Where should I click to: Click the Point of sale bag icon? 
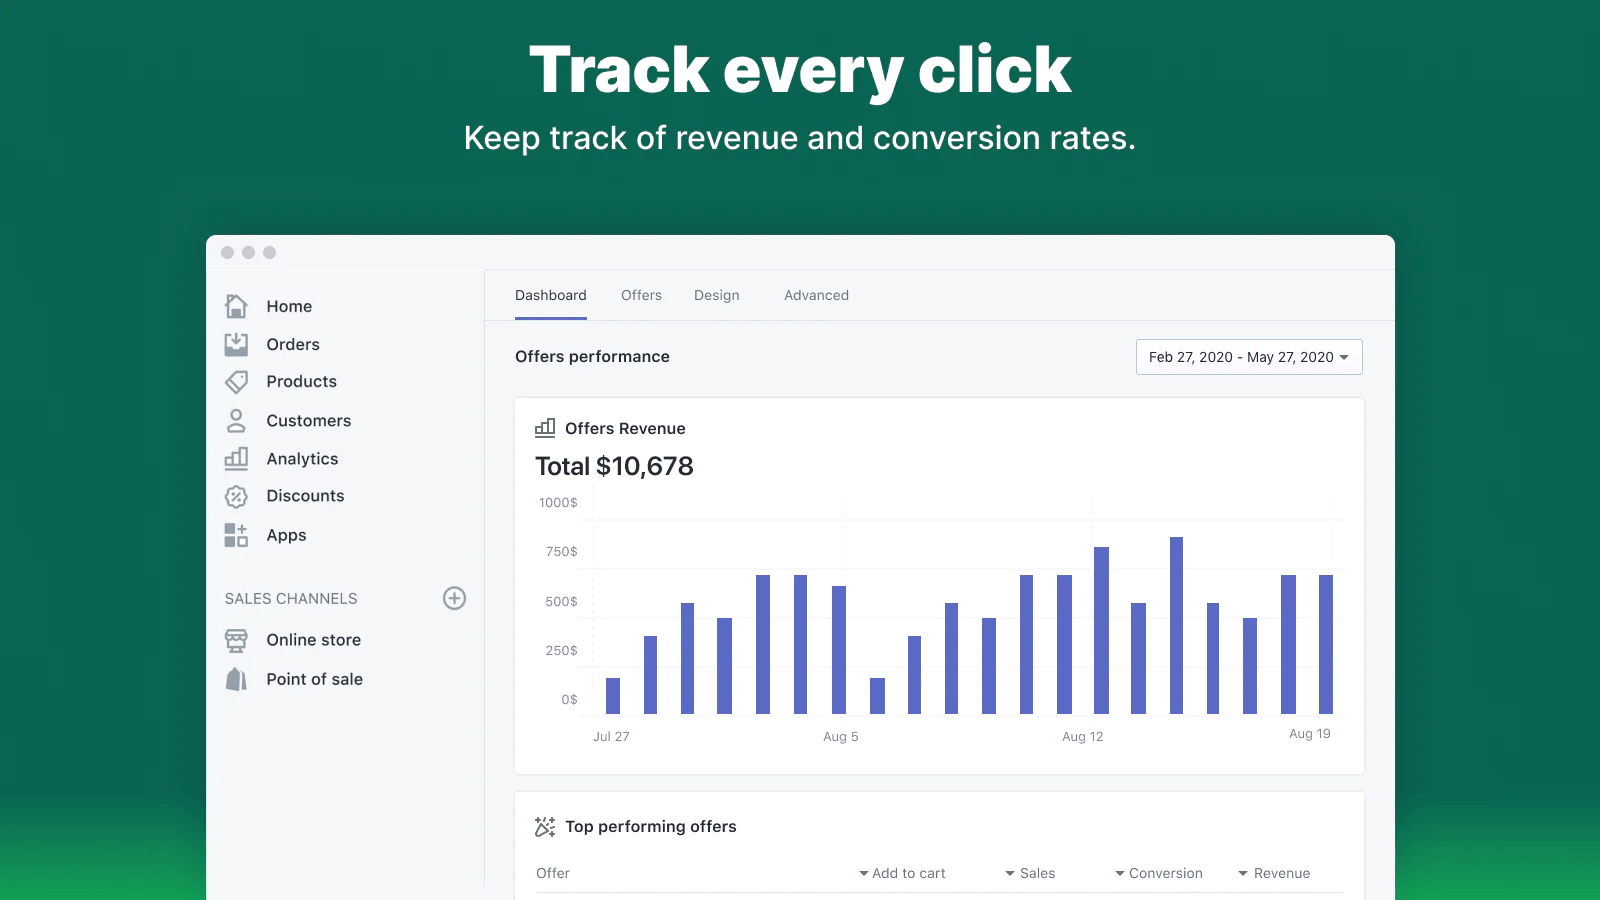point(236,679)
